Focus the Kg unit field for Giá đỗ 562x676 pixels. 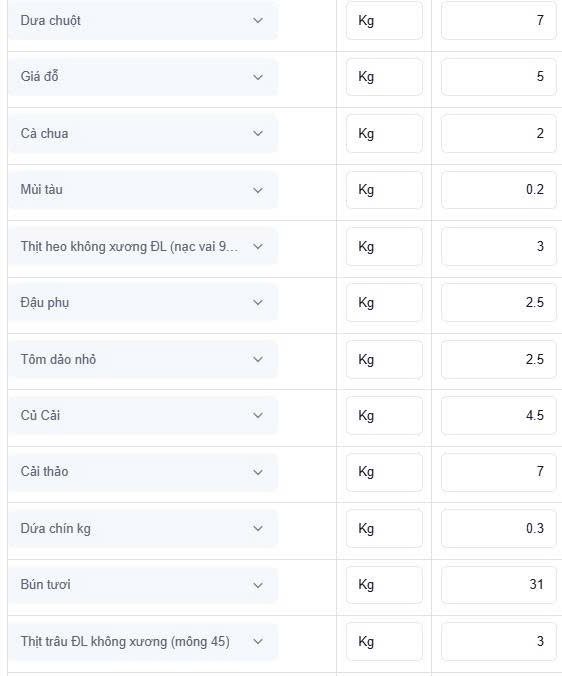point(384,77)
